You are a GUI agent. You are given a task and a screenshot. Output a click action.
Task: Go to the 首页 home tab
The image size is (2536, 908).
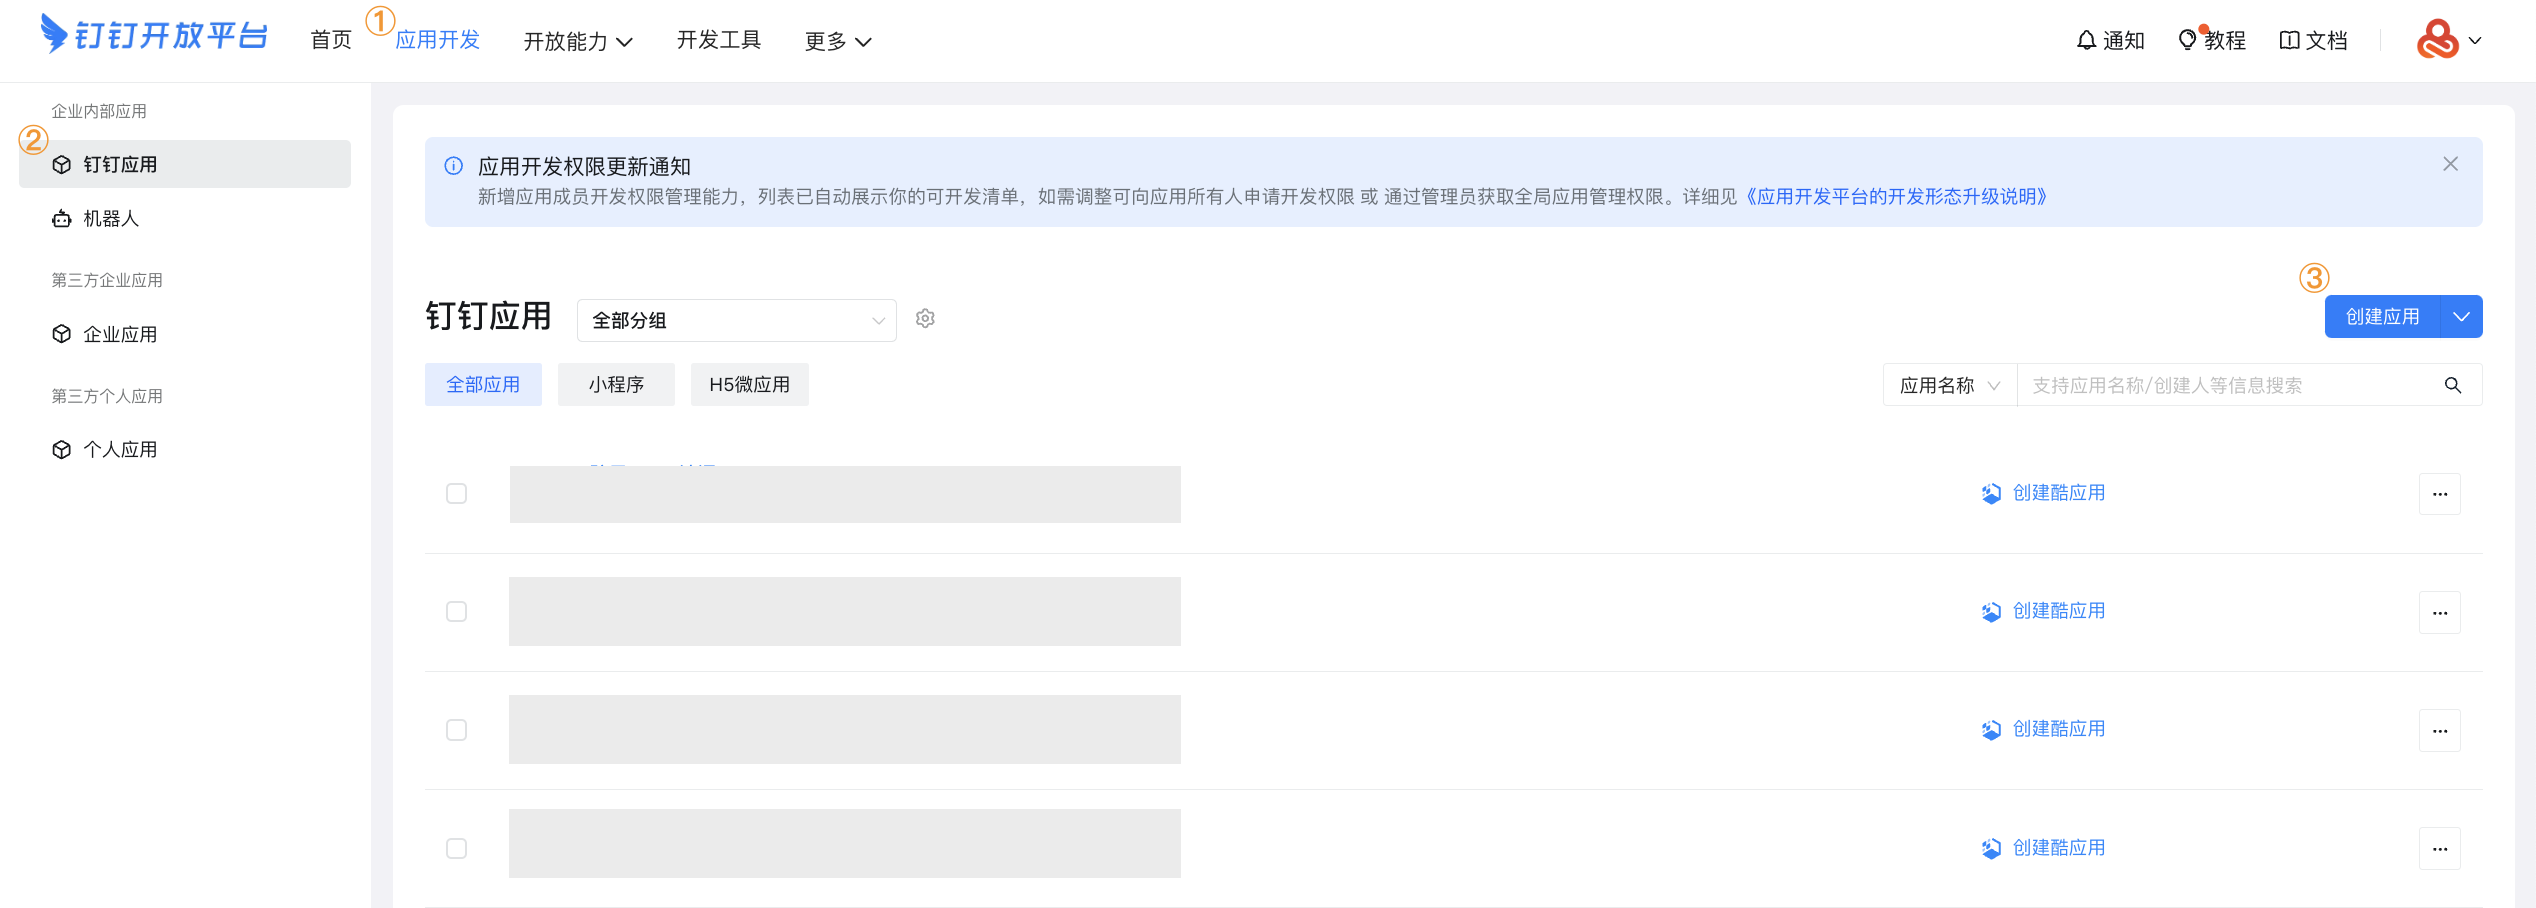pos(331,40)
